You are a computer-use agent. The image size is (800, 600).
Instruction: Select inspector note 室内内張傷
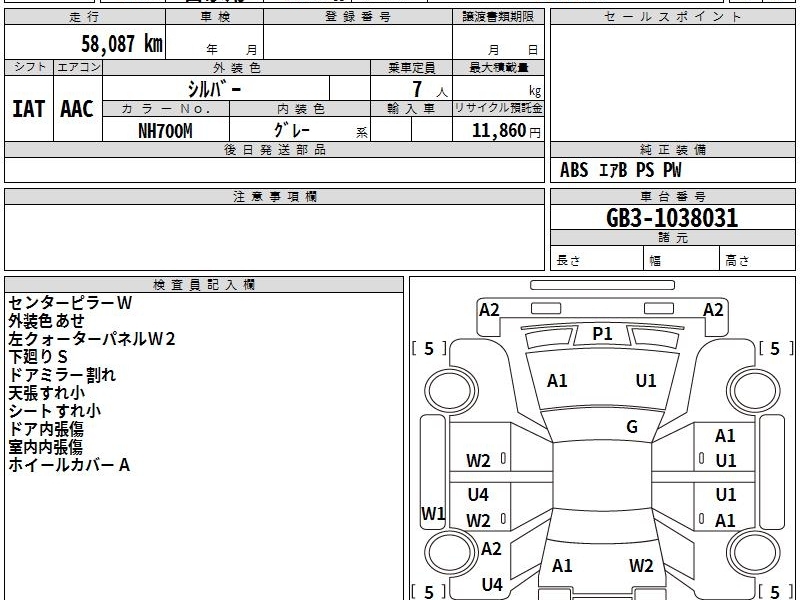click(45, 447)
